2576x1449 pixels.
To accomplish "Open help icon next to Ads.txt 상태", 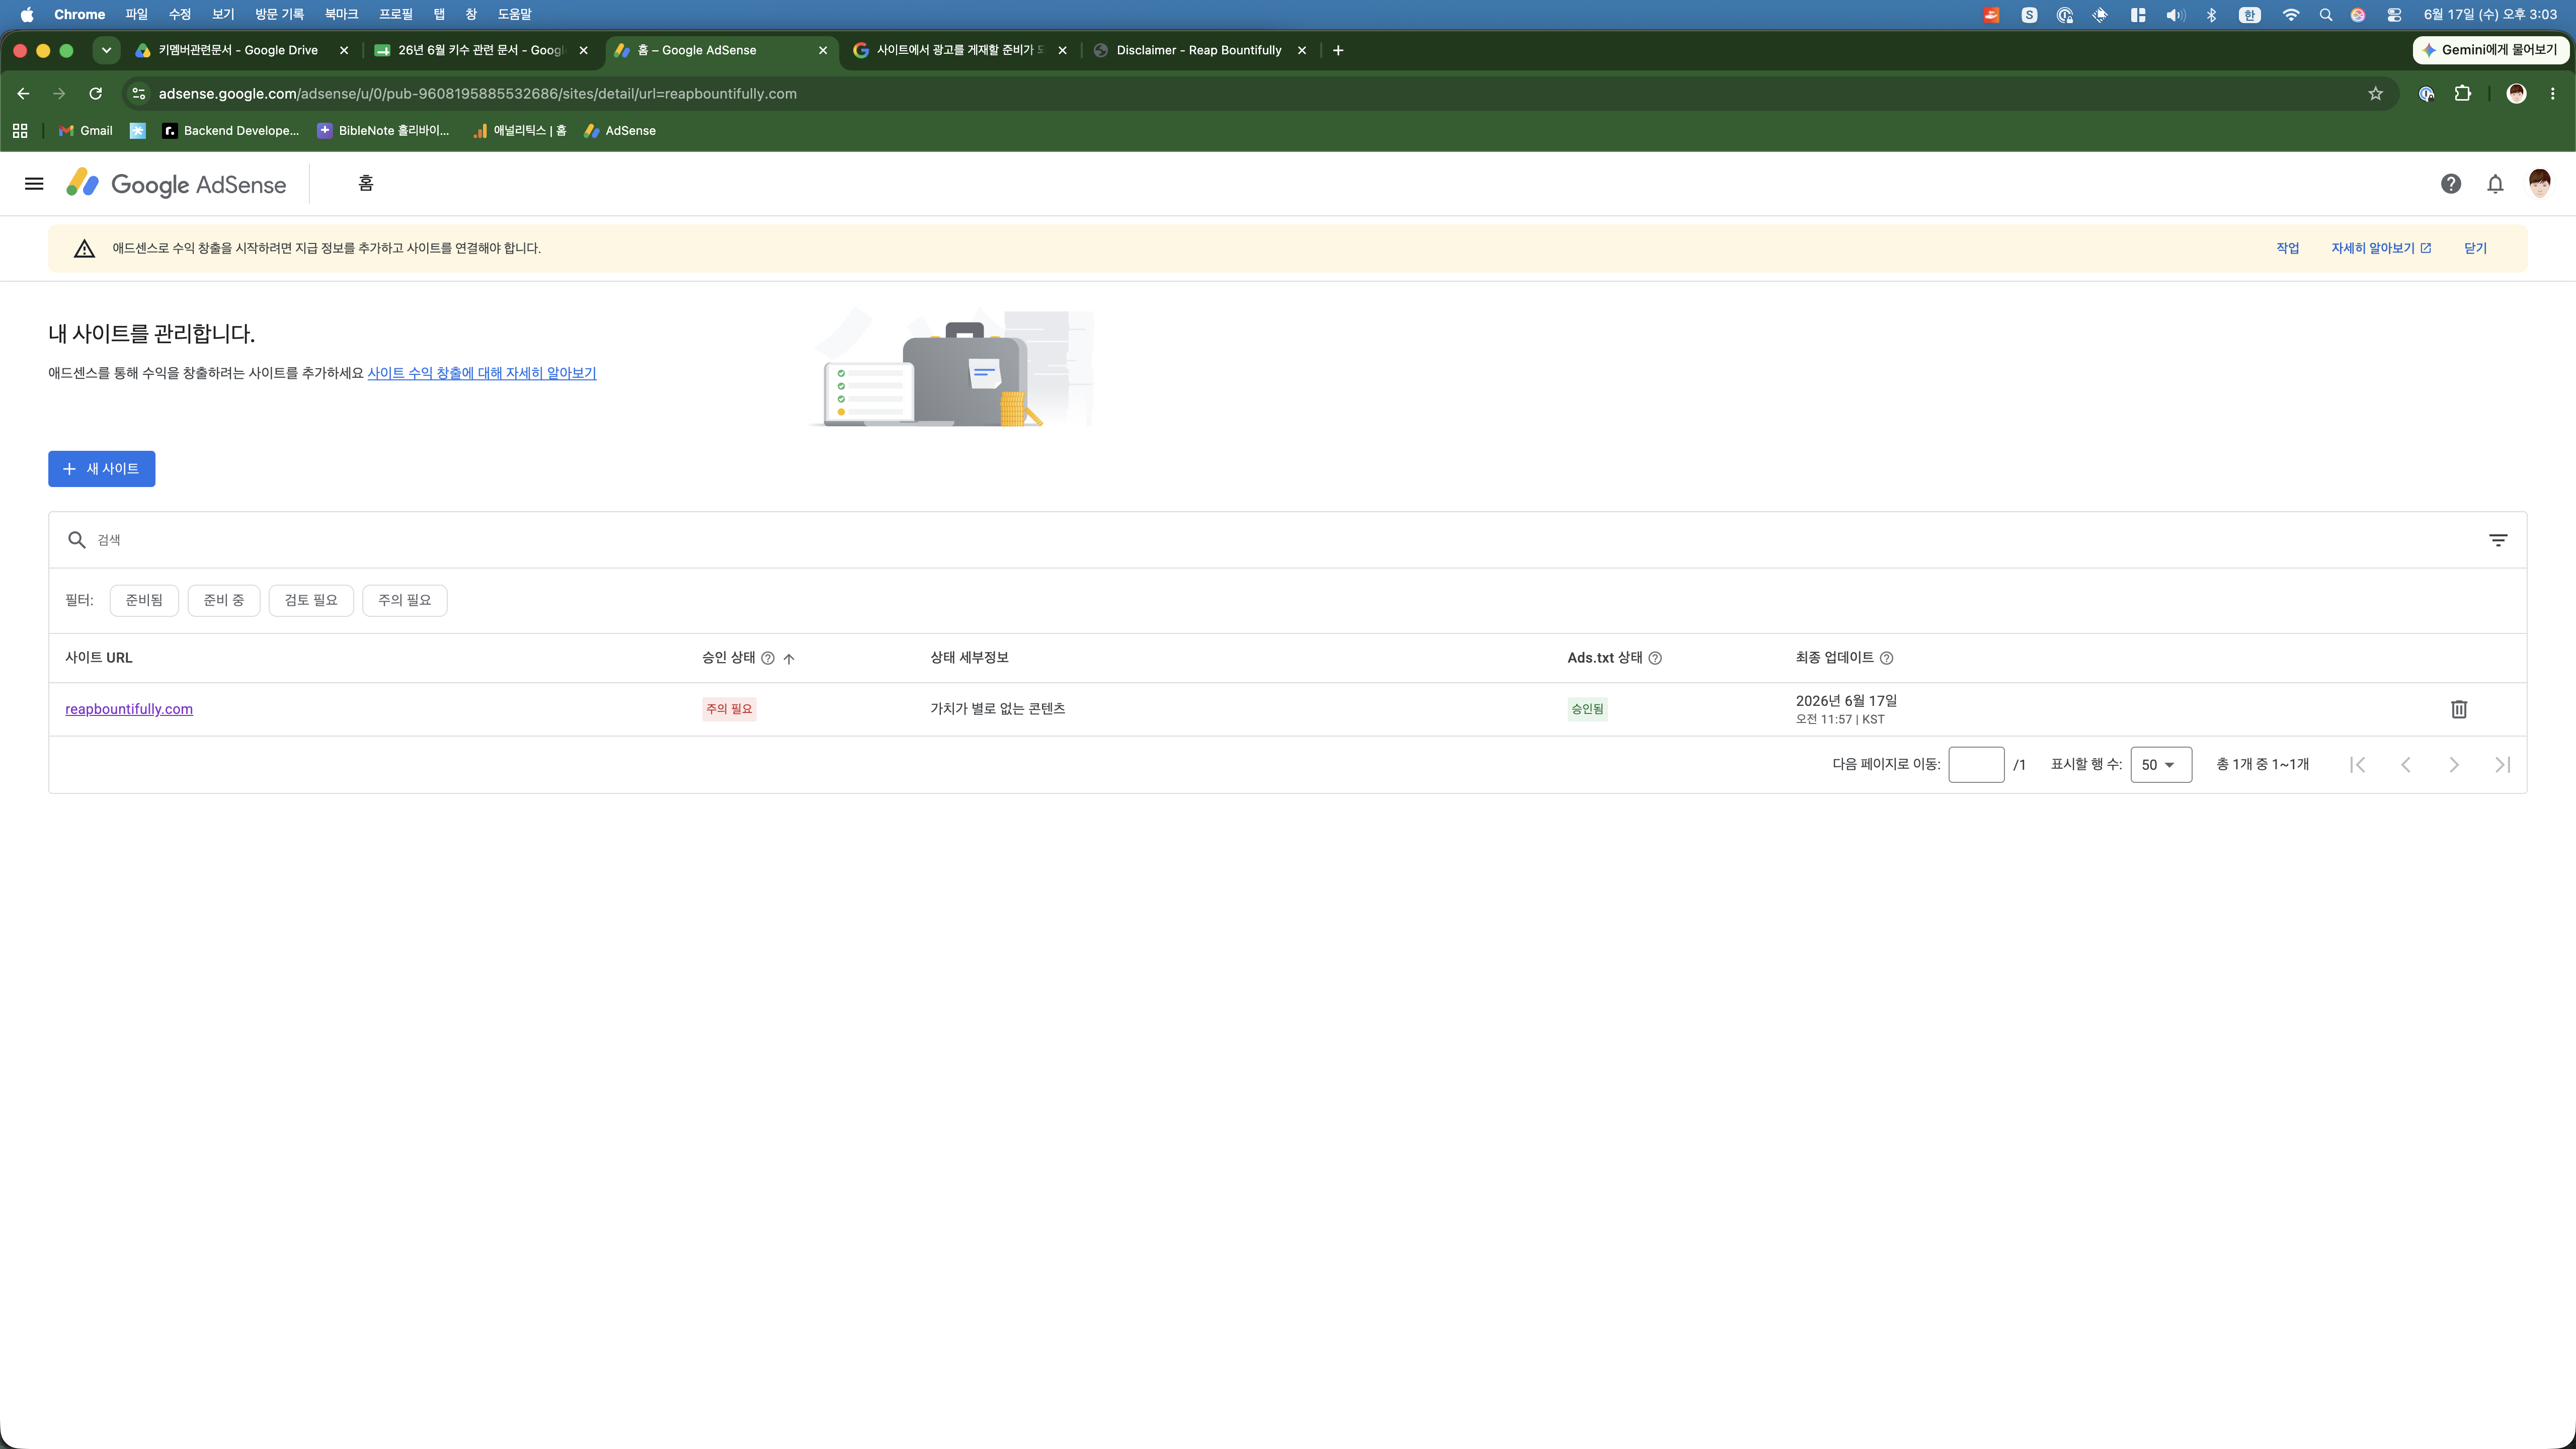I will (1655, 658).
